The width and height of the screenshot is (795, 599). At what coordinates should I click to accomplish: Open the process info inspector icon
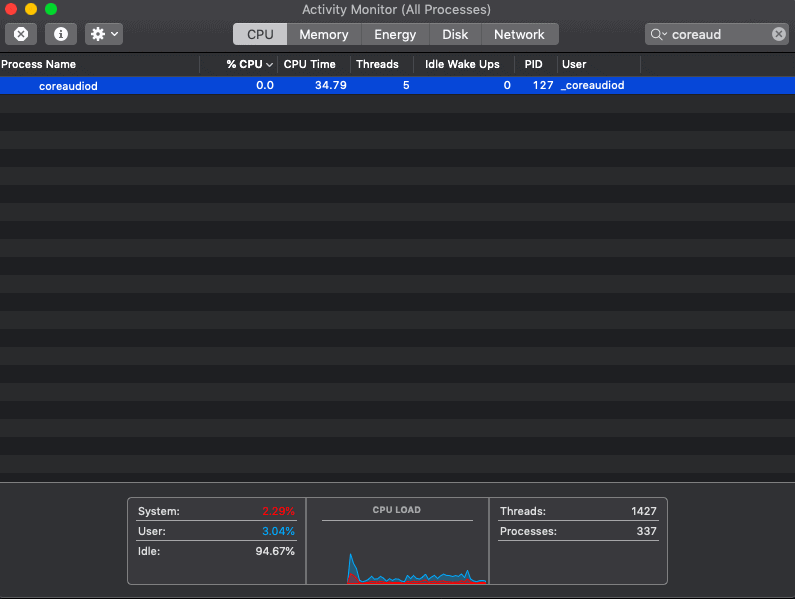[x=61, y=34]
